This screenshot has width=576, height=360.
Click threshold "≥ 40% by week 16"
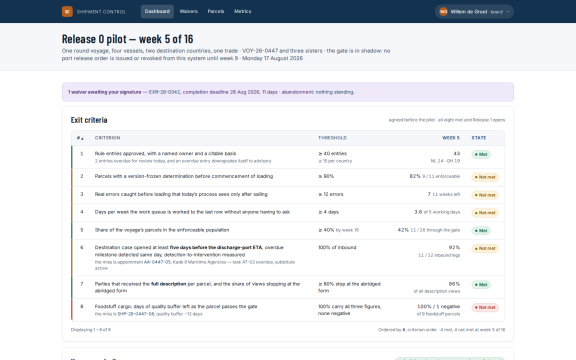338,230
